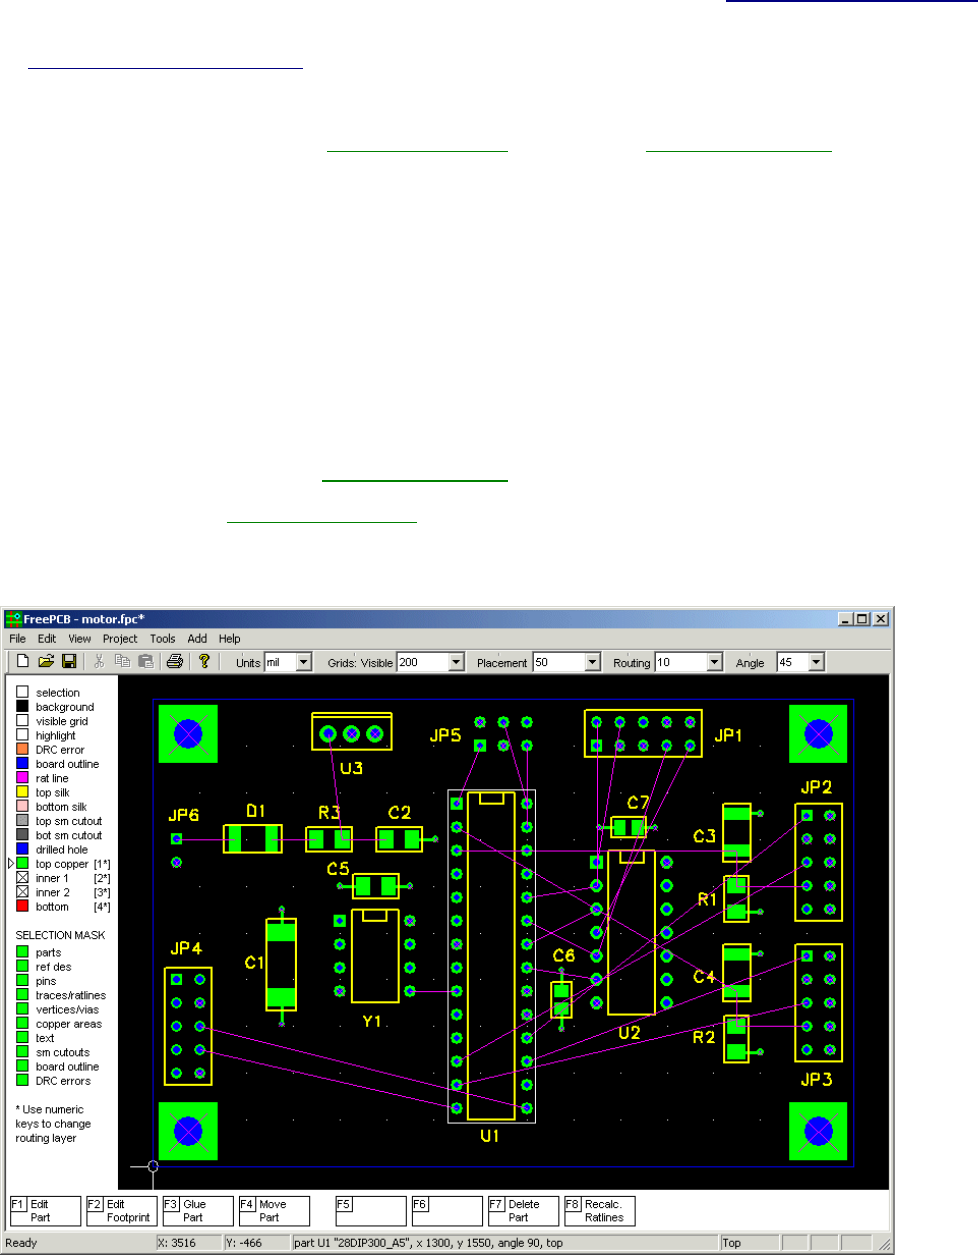Viewport: 978px width, 1255px height.
Task: Toggle the text selection mask box
Action: tap(23, 1038)
